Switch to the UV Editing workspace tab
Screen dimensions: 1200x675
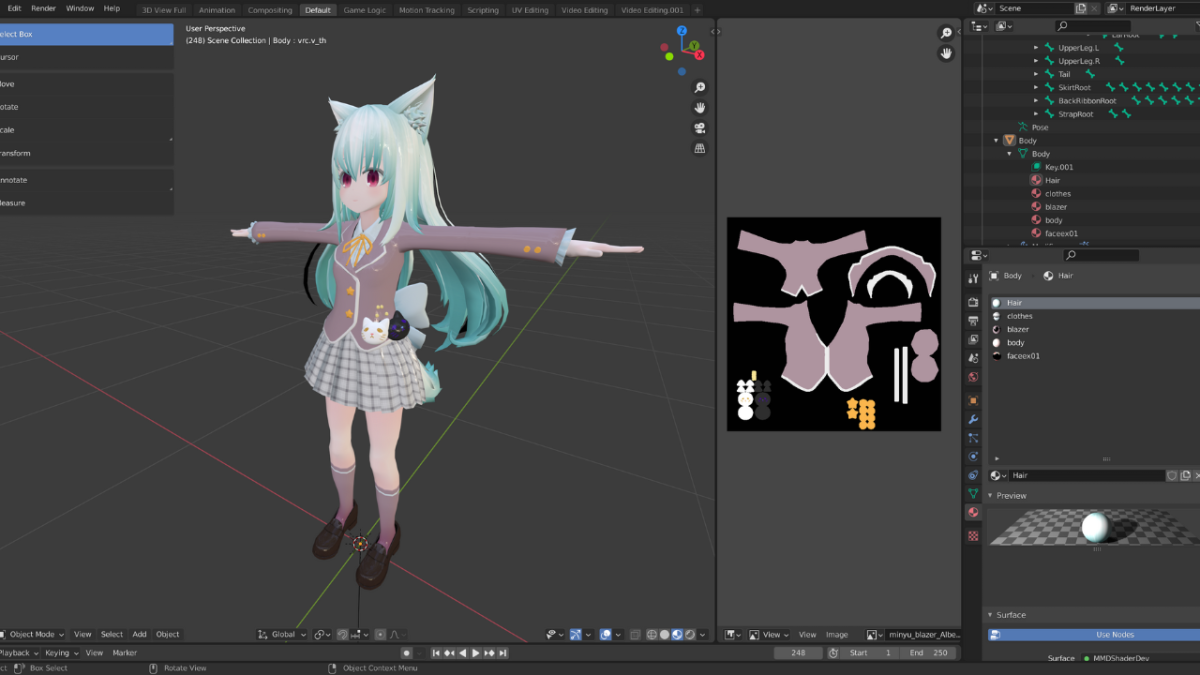point(530,10)
